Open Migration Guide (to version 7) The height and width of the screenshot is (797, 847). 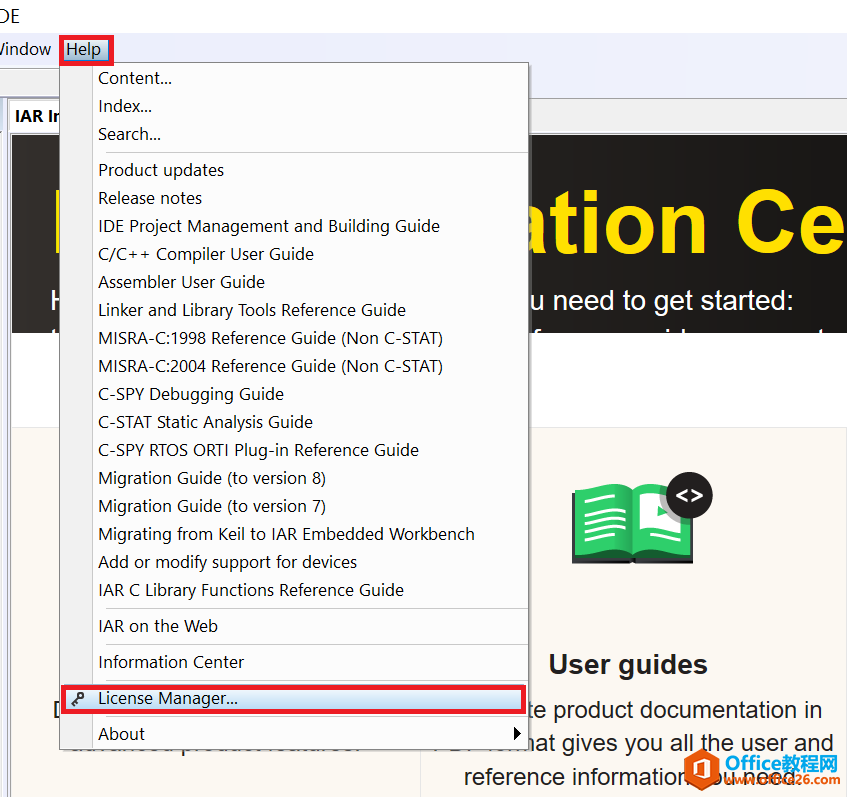[x=294, y=507]
